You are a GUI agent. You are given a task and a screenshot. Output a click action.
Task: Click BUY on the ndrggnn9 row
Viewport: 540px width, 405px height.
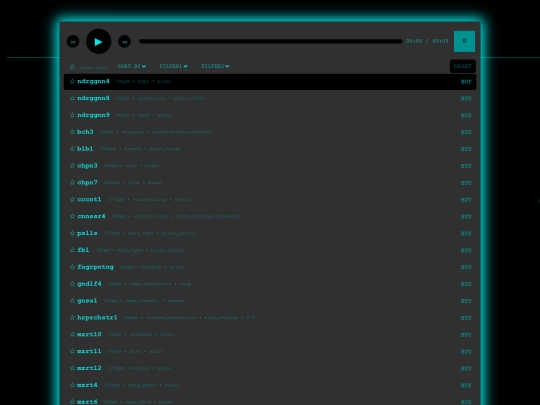[466, 116]
